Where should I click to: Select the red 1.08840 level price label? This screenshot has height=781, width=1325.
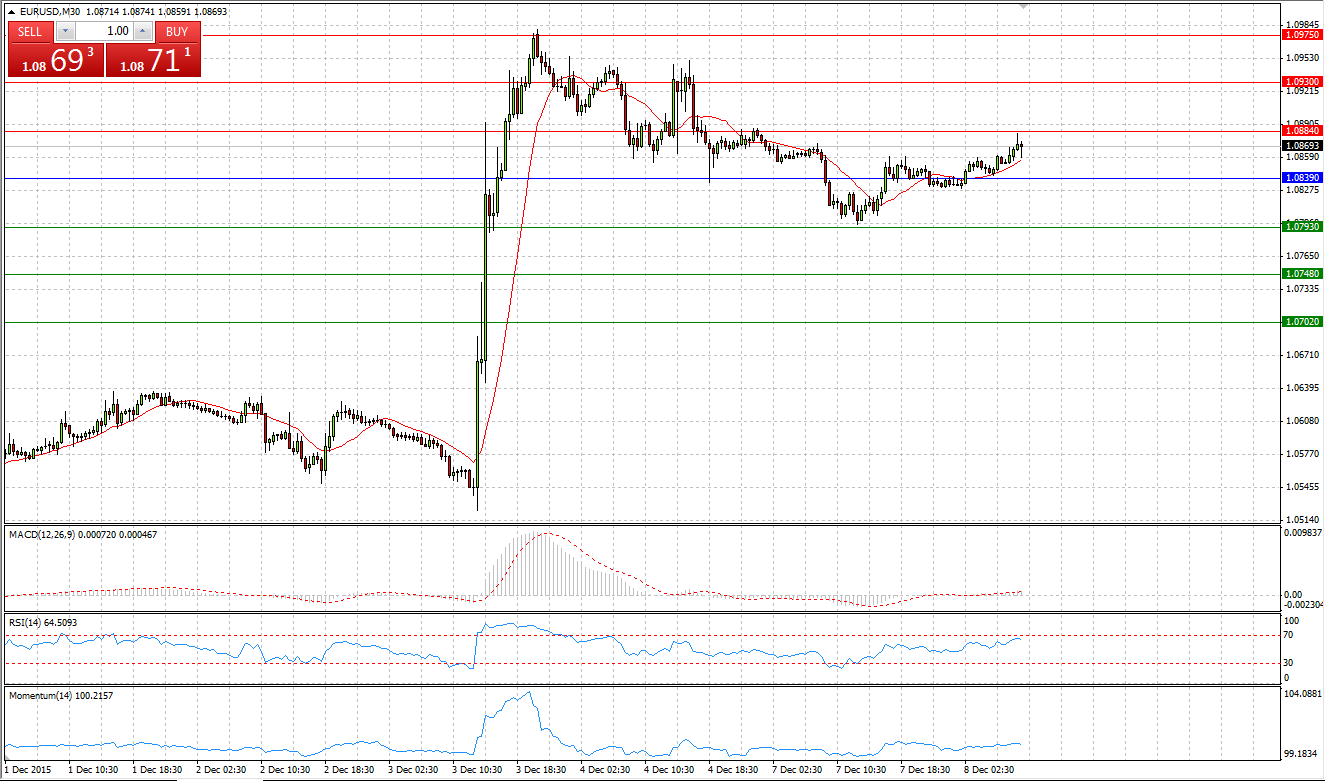pyautogui.click(x=1301, y=130)
